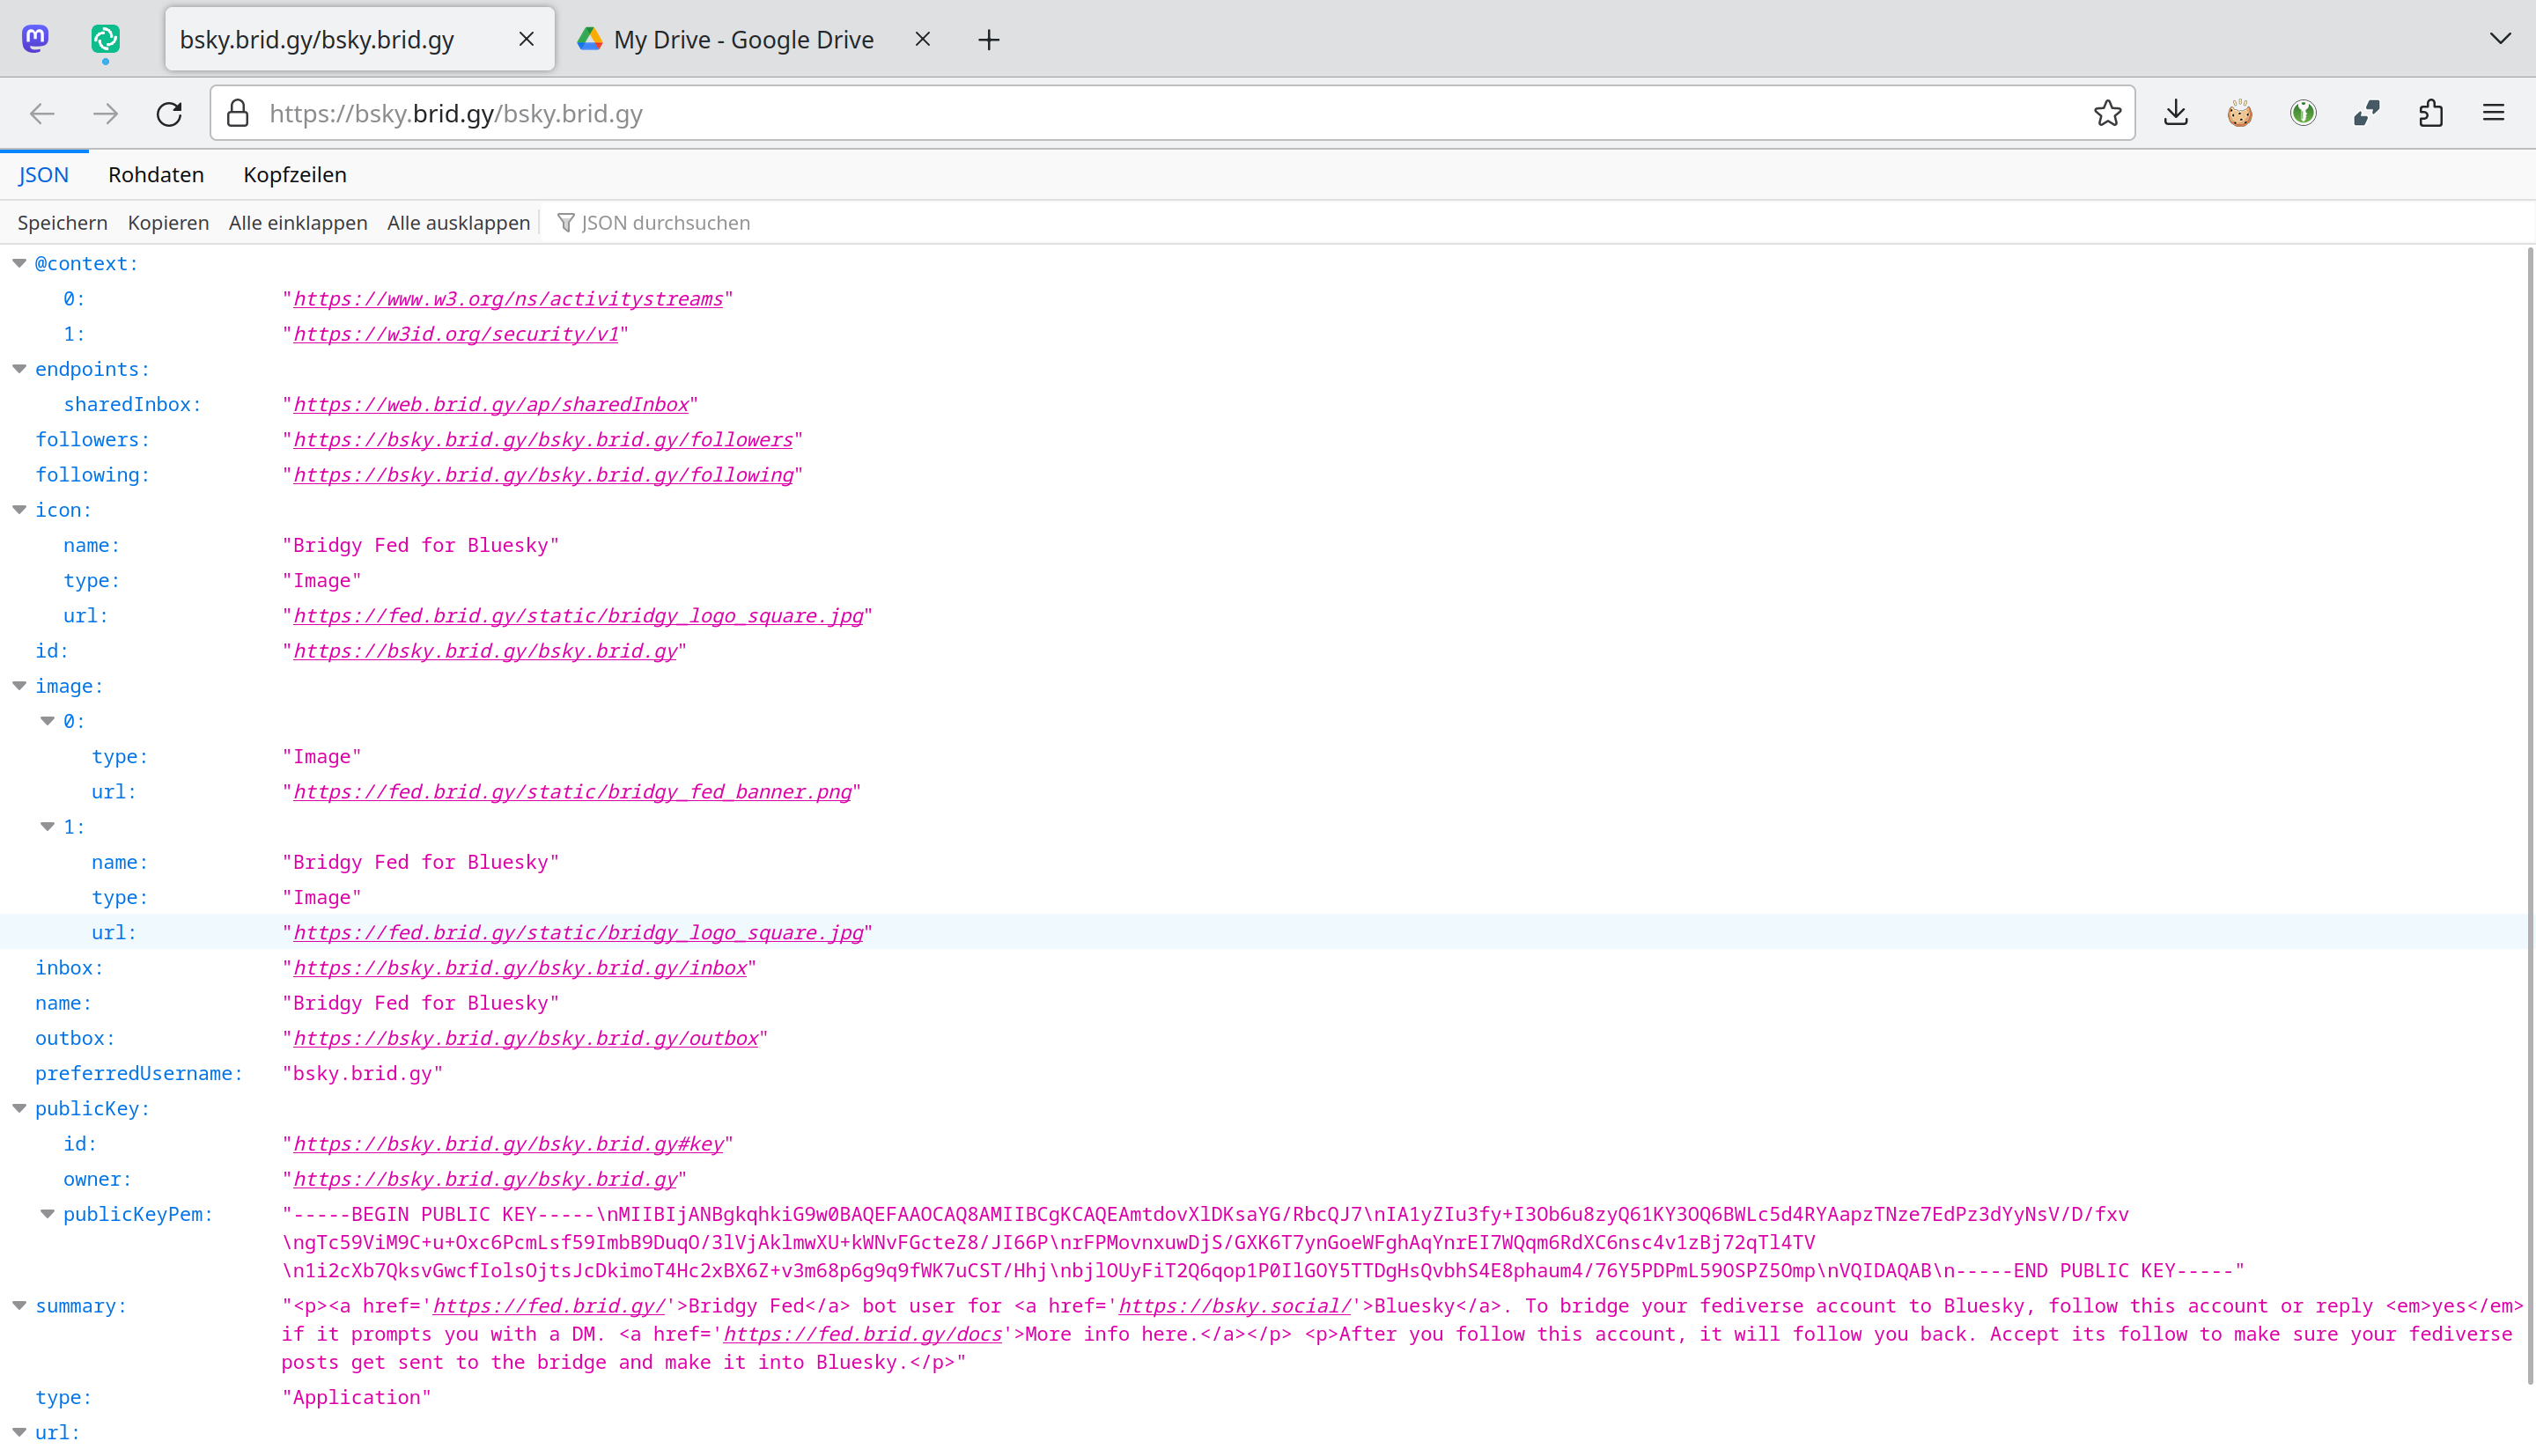This screenshot has width=2536, height=1456.
Task: Click Alle einklappen to collapse all nodes
Action: (x=296, y=223)
